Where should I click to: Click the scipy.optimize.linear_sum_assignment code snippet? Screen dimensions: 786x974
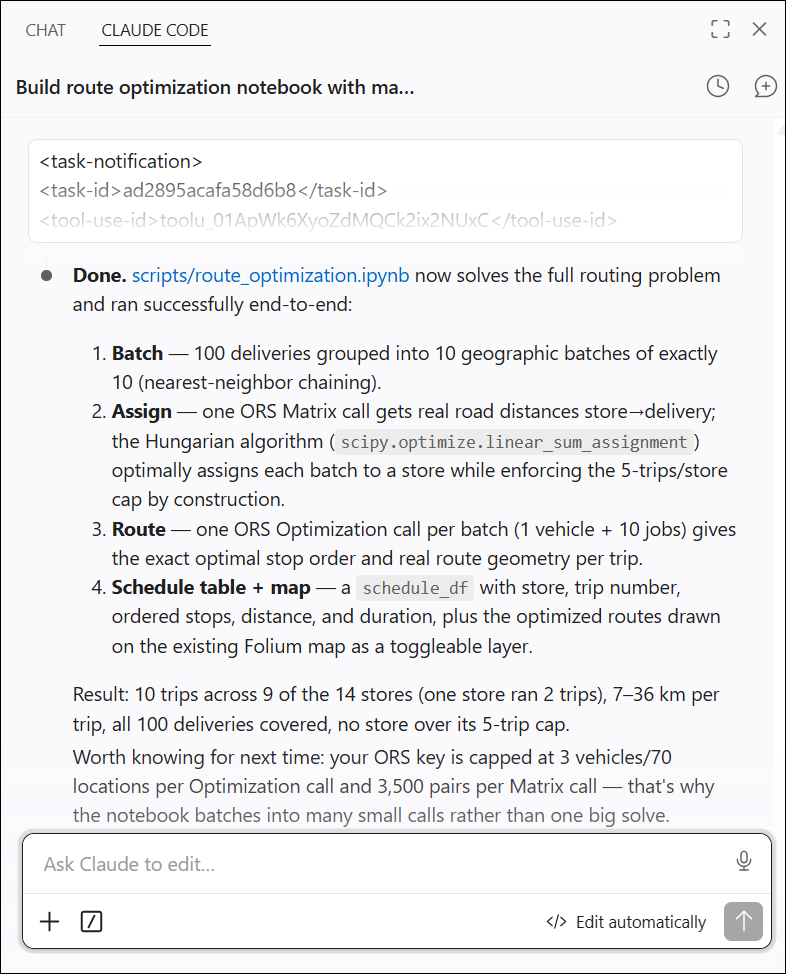coord(514,442)
